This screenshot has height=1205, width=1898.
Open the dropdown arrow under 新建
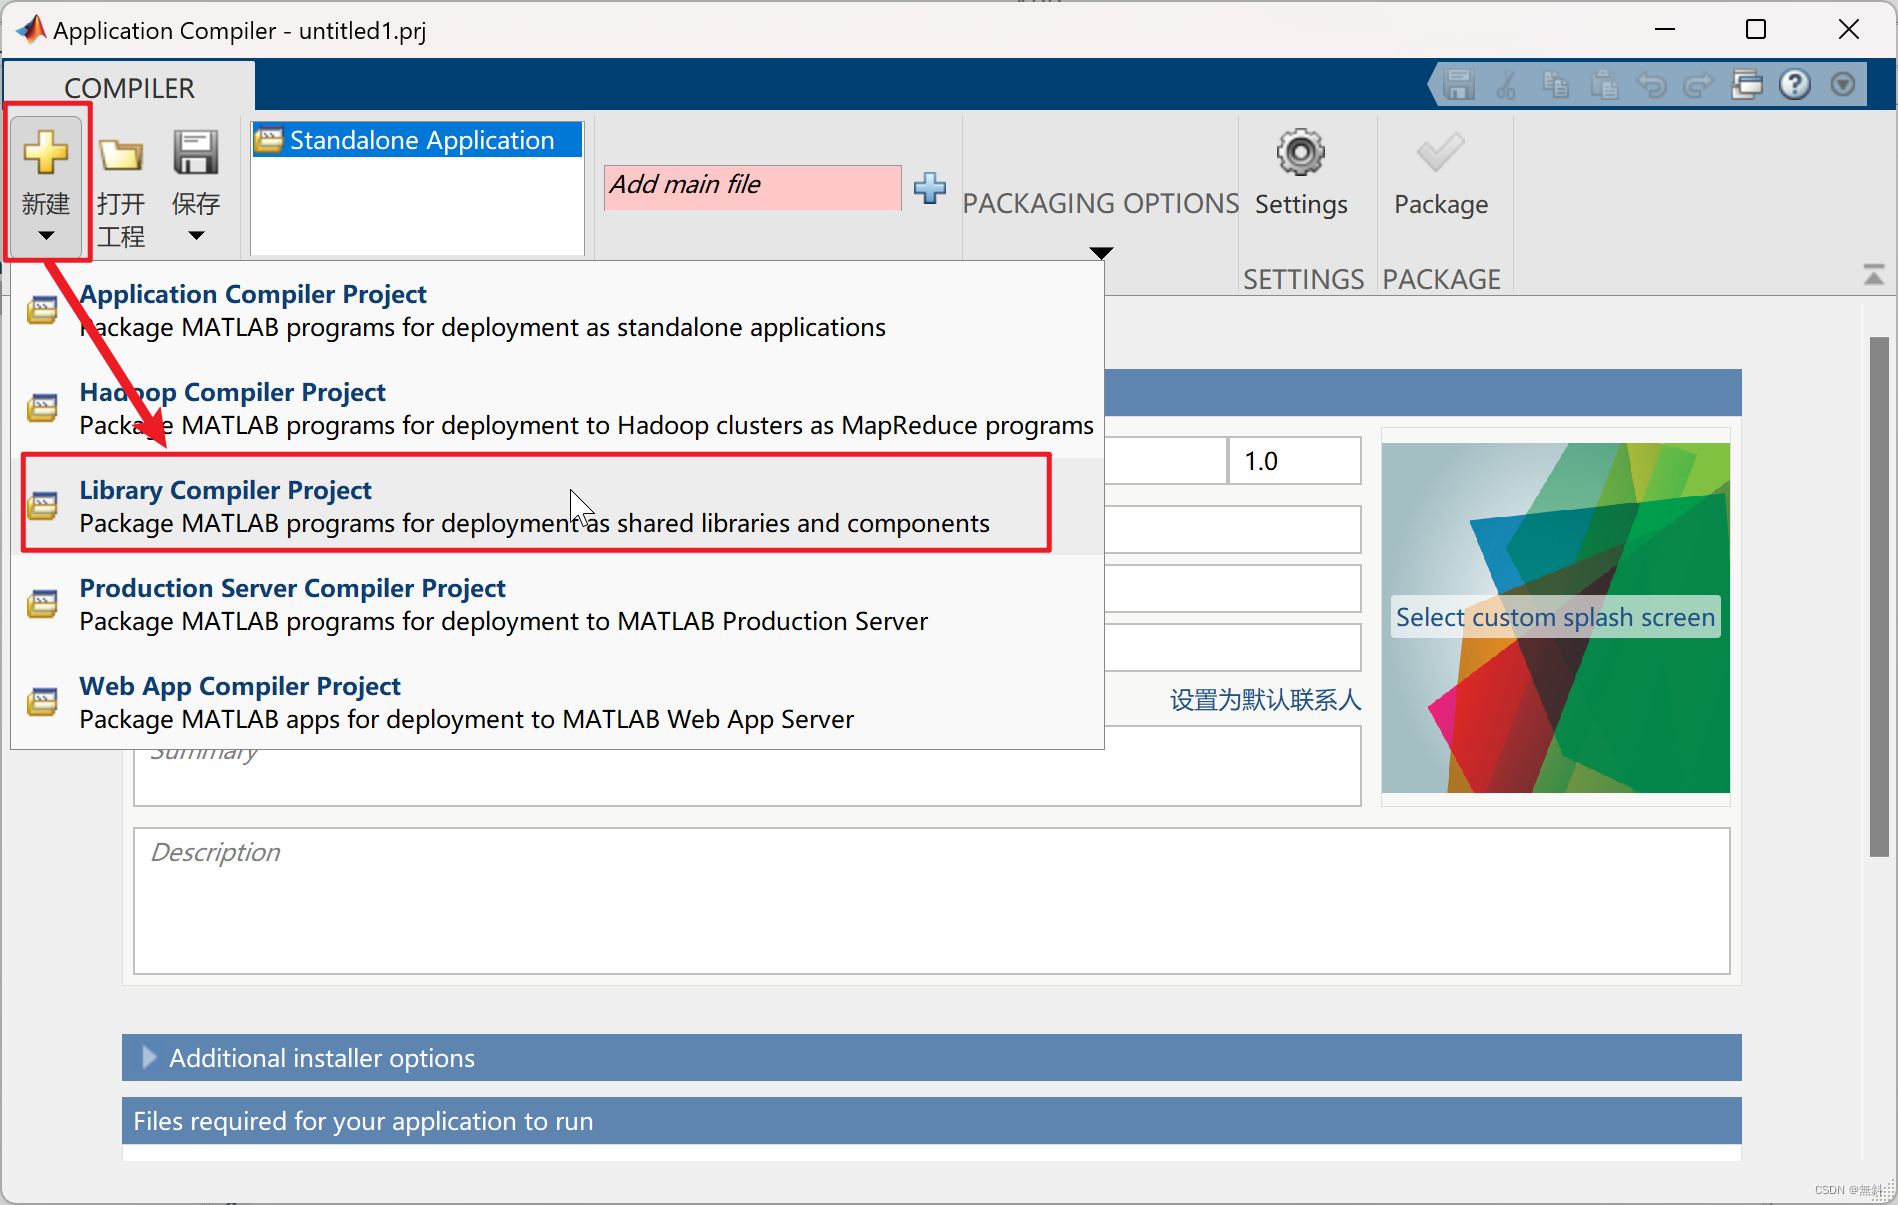(46, 235)
